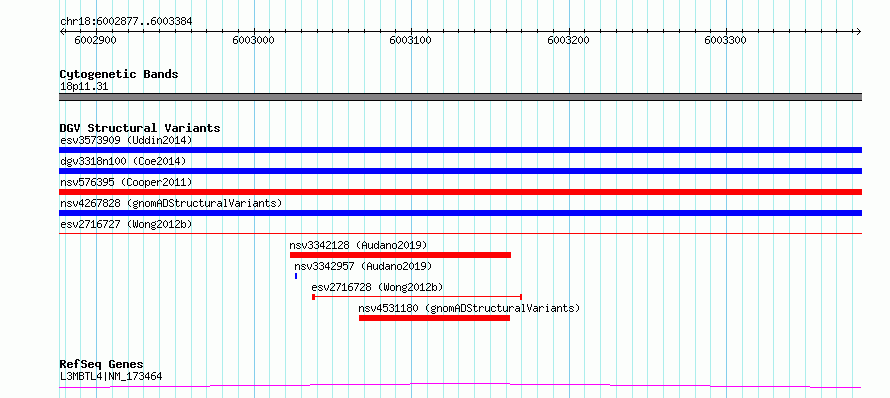Click the nsv576395 (Cooper2011) text label

click(126, 182)
